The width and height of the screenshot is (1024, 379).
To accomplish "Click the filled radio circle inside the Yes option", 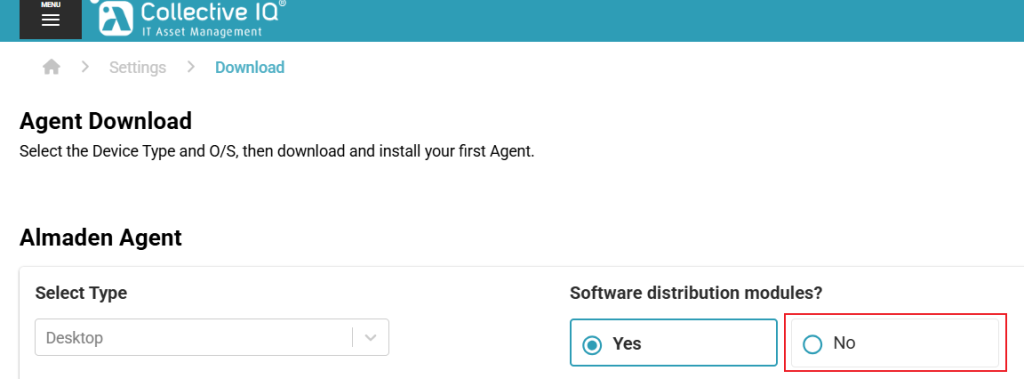I will pyautogui.click(x=592, y=344).
